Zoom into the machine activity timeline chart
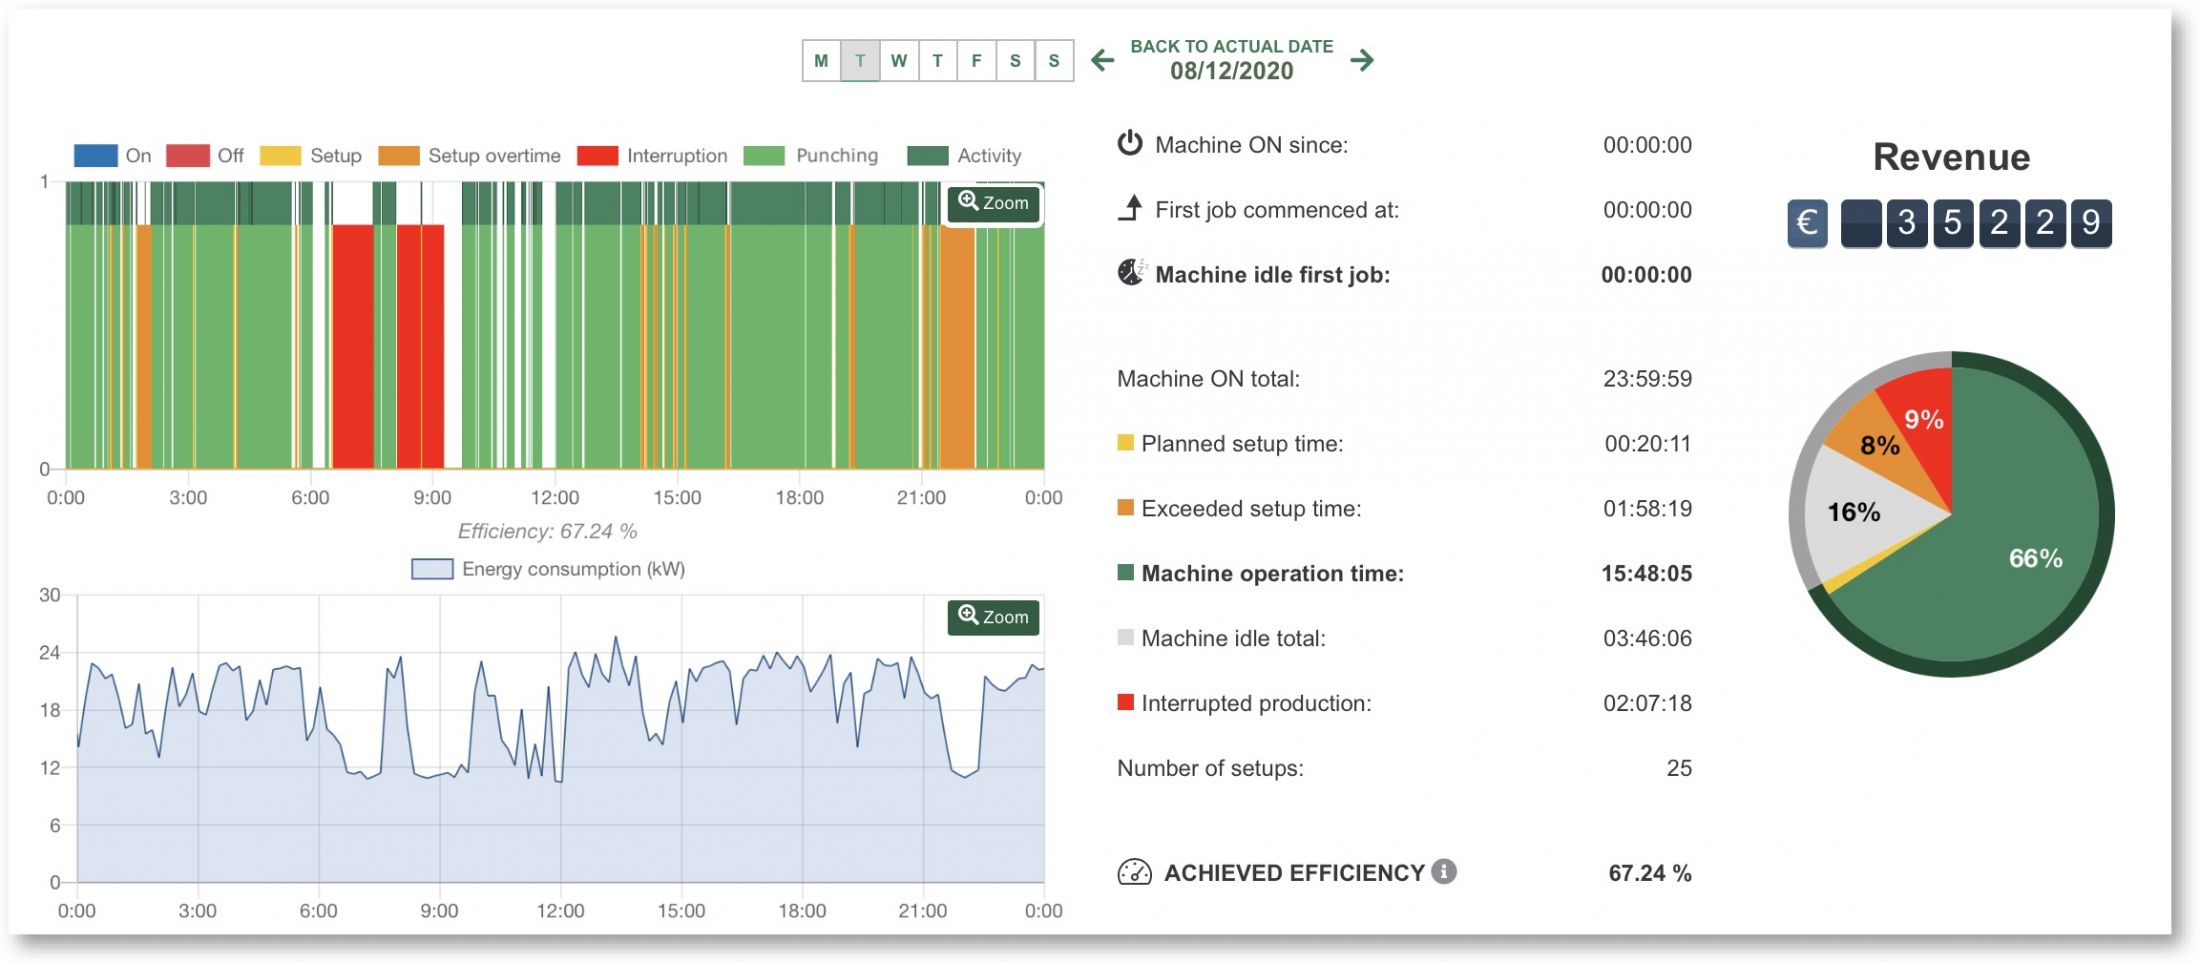This screenshot has height=963, width=2200. click(993, 203)
